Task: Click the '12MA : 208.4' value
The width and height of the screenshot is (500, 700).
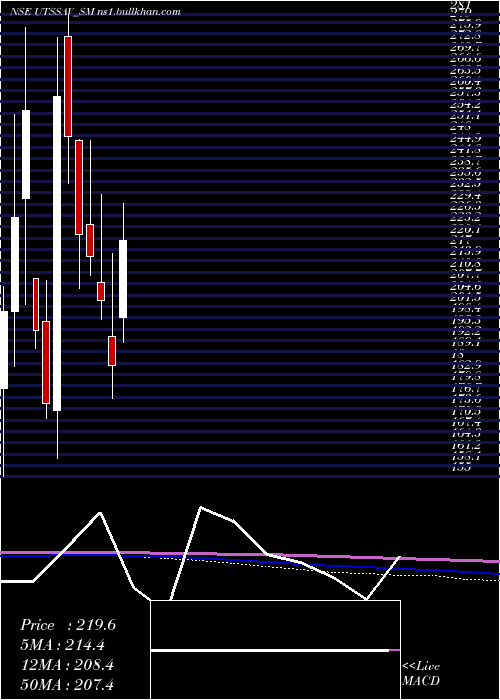Action: coord(67,665)
